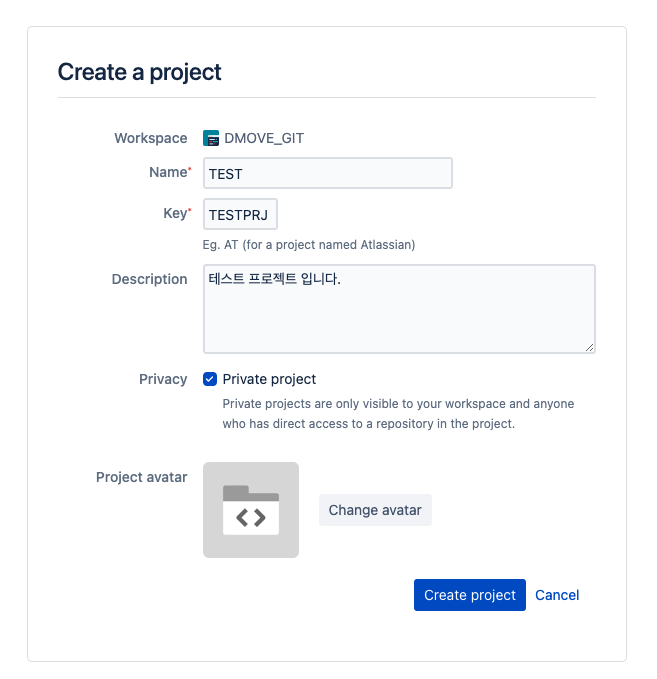Uncheck the Private project checkbox
Screen dimensions: 657x679
[x=210, y=379]
